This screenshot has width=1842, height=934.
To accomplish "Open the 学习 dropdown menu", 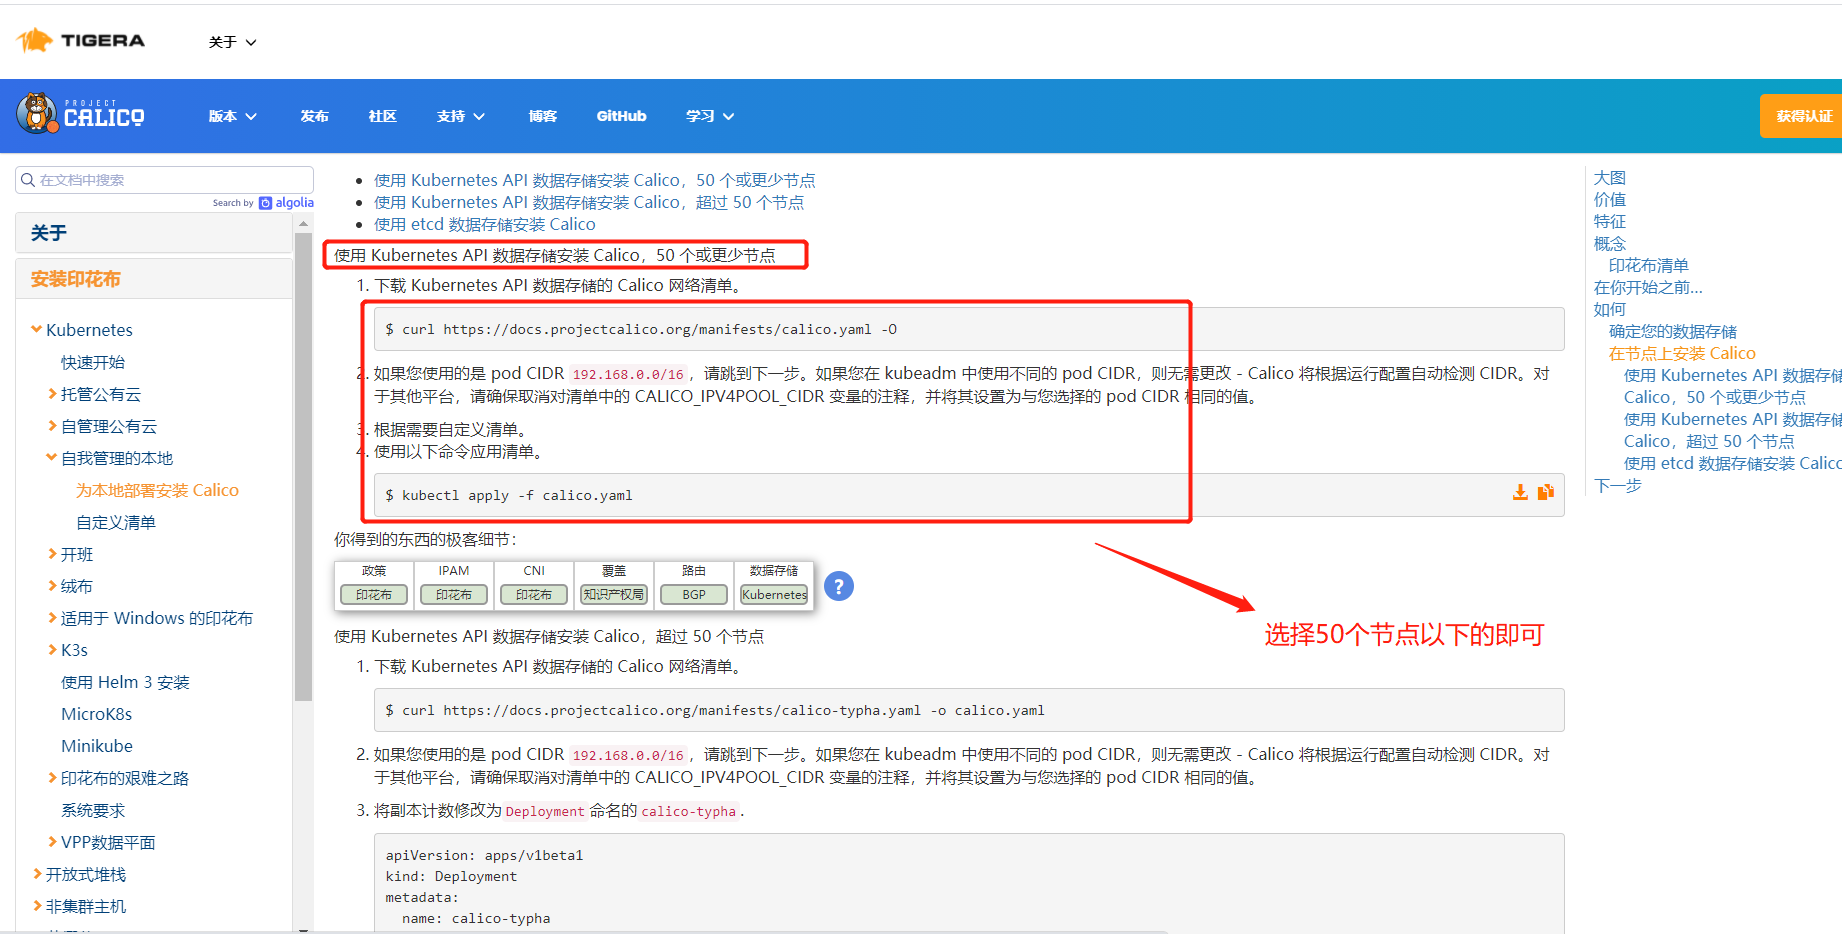I will point(710,116).
